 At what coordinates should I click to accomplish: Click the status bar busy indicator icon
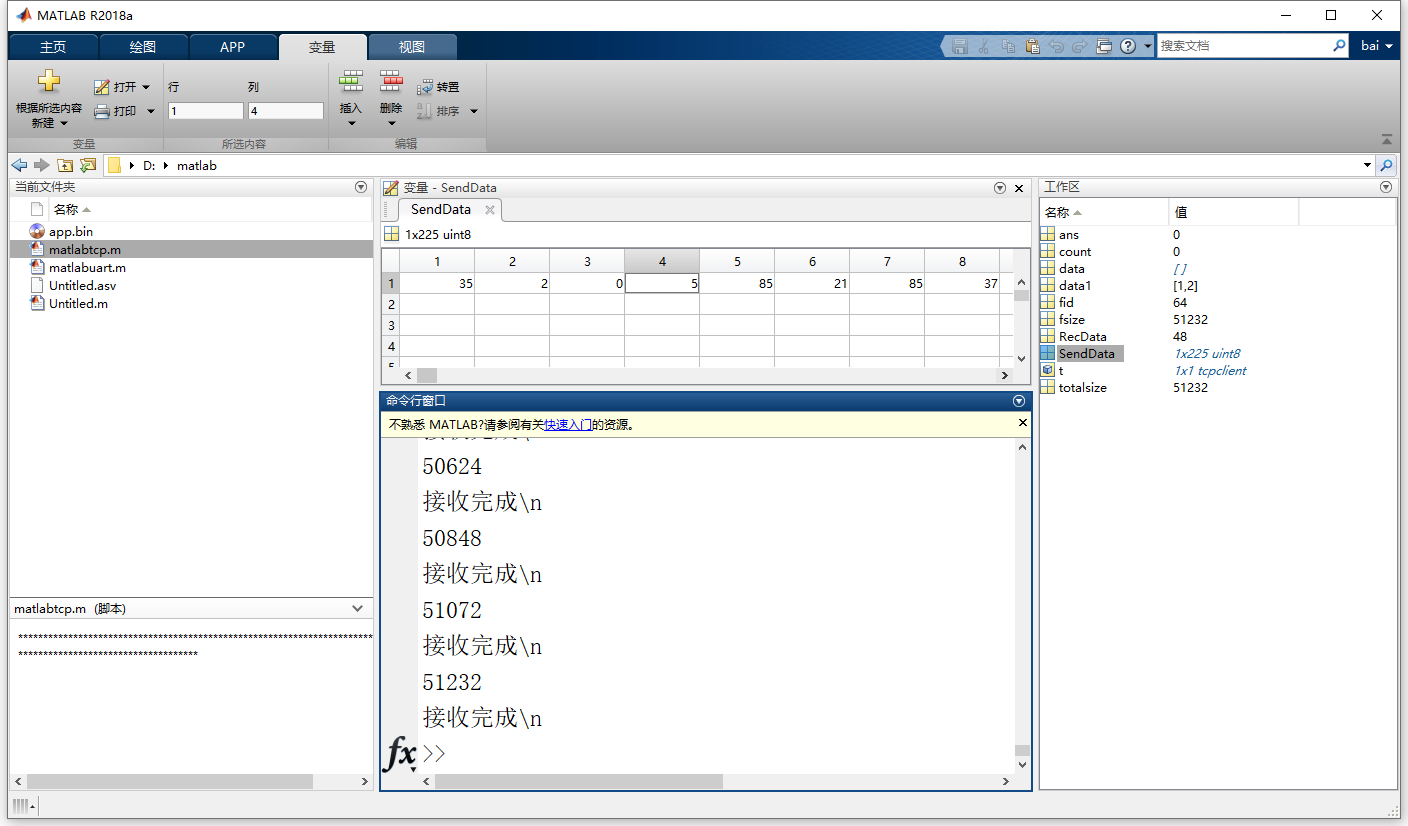[23, 806]
